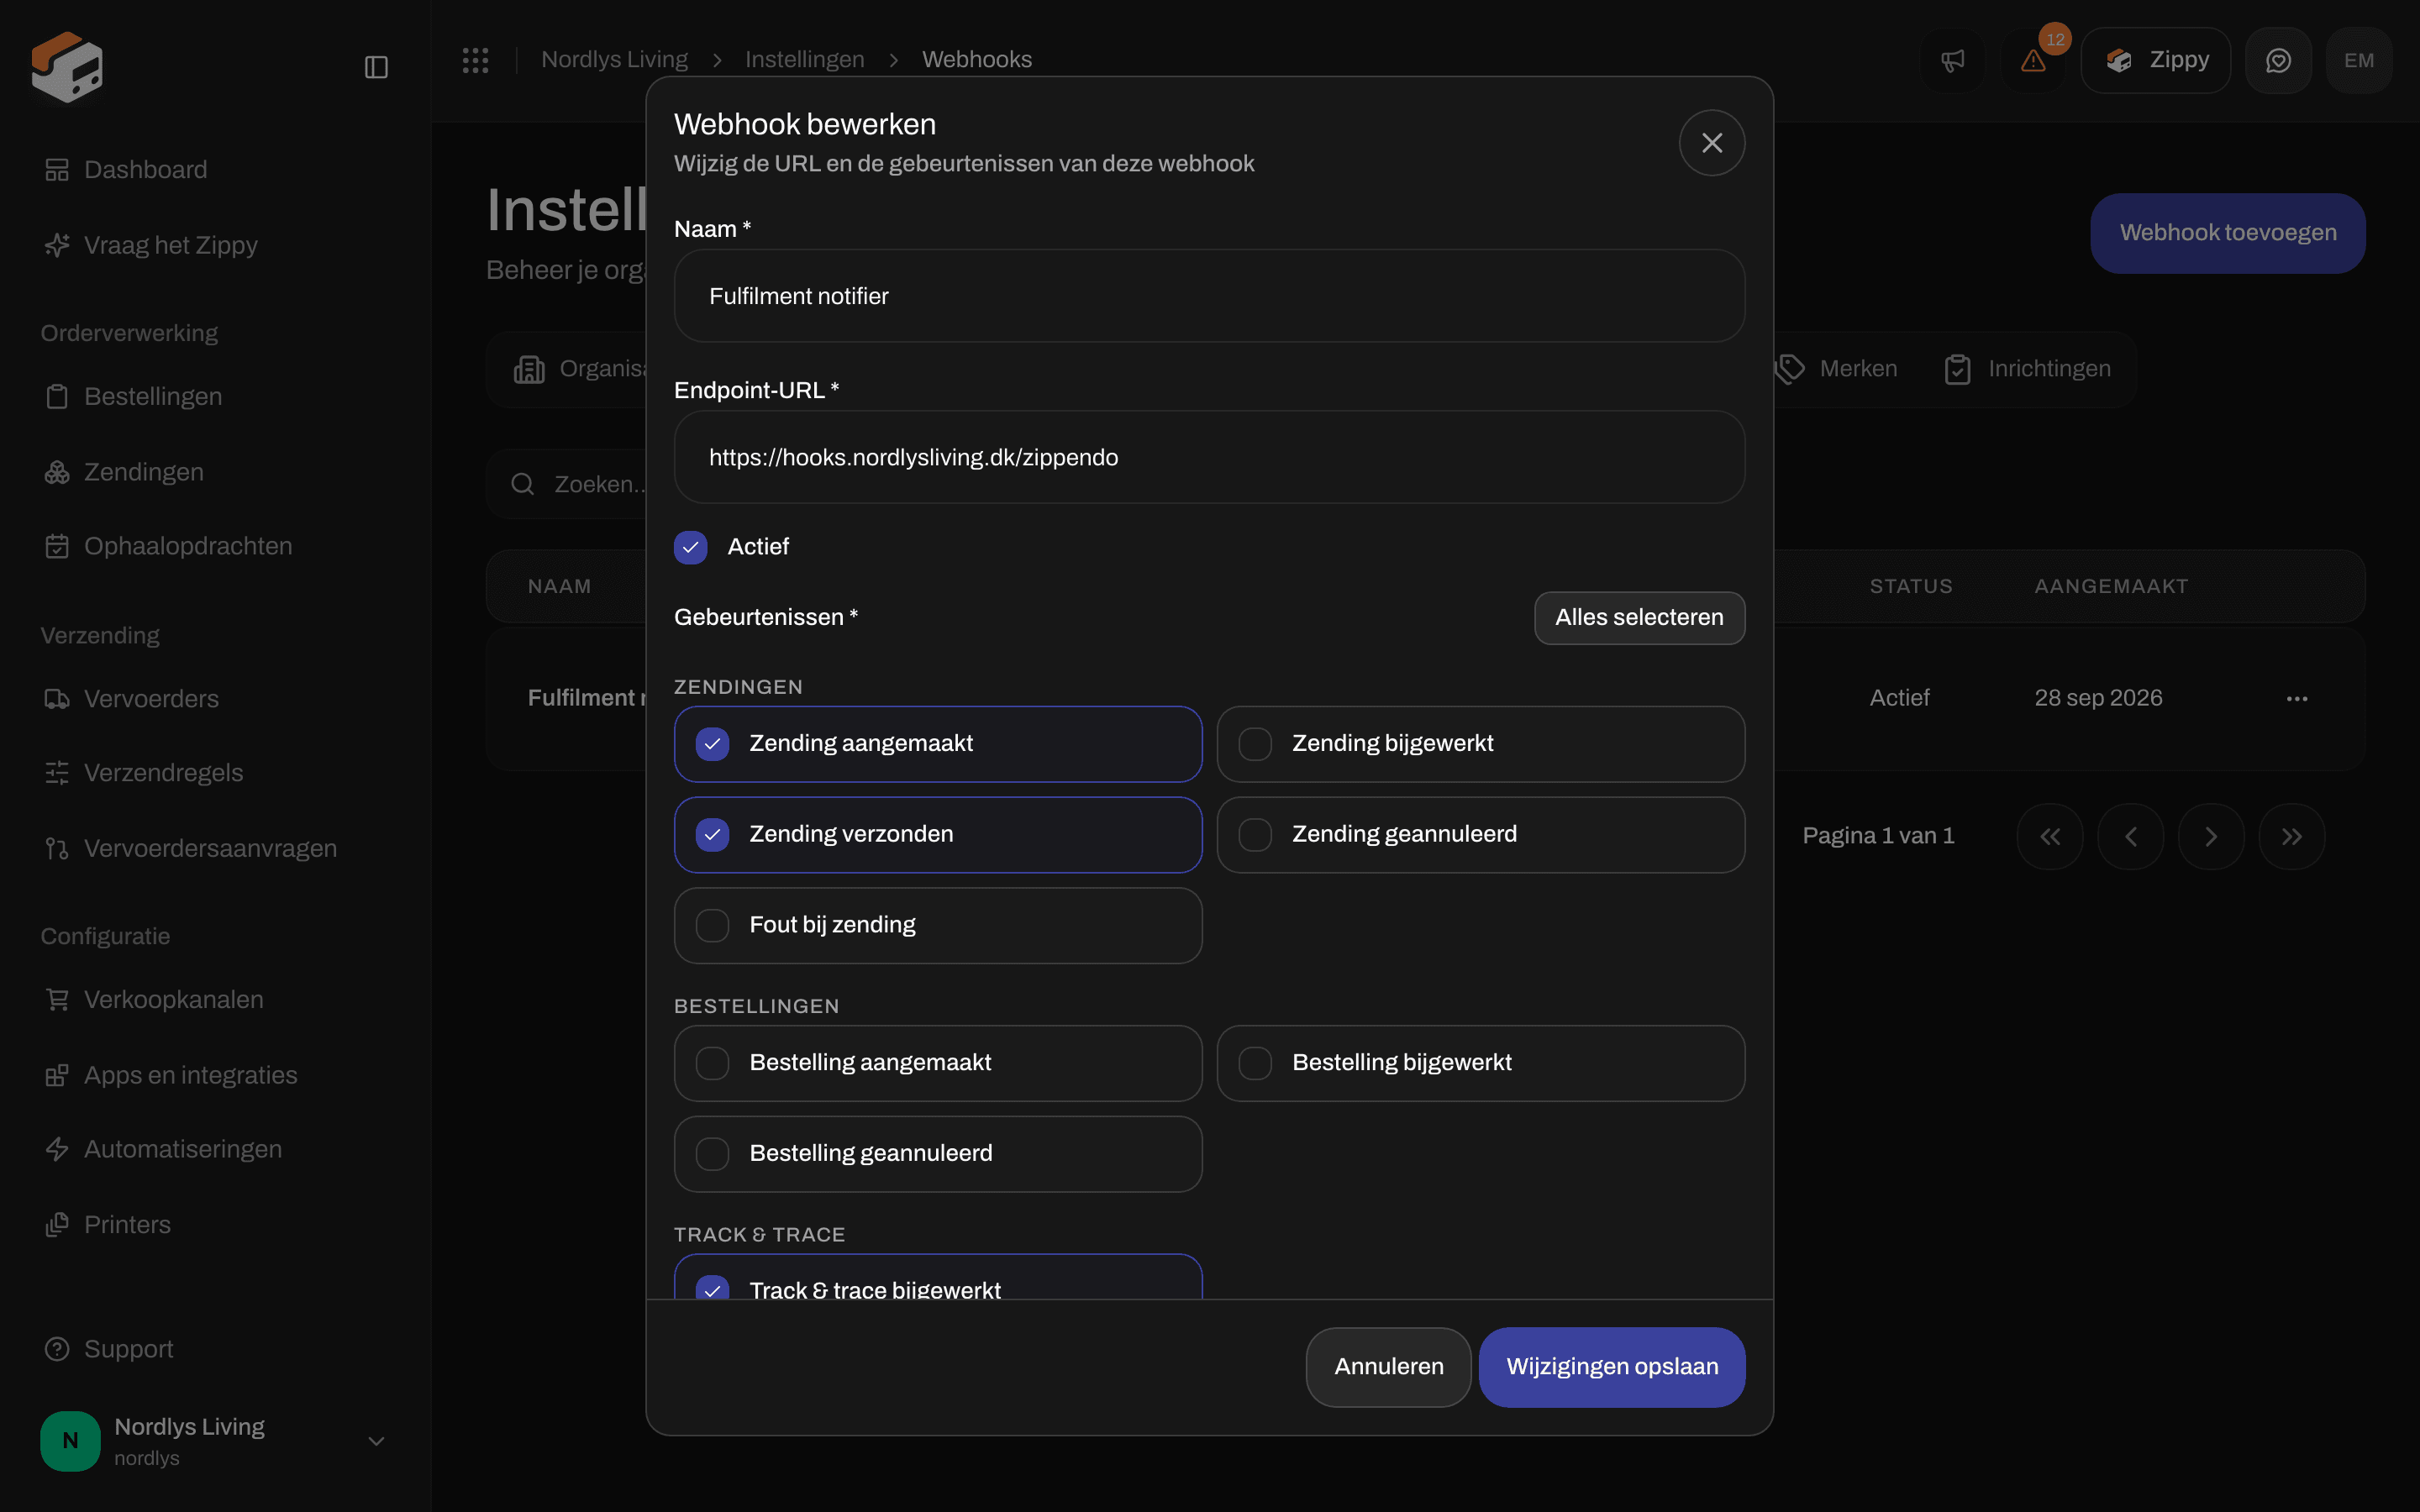Open alerts warning icon with 12 badge
This screenshot has width=2420, height=1512.
tap(2033, 61)
